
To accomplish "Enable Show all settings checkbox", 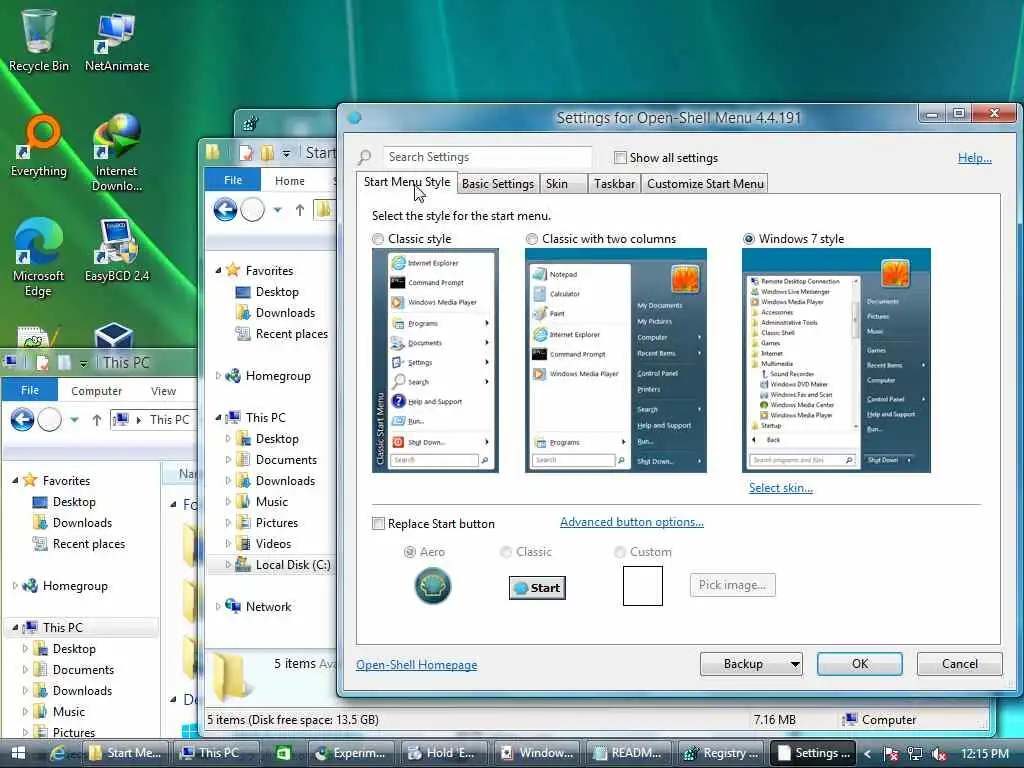I will click(620, 157).
